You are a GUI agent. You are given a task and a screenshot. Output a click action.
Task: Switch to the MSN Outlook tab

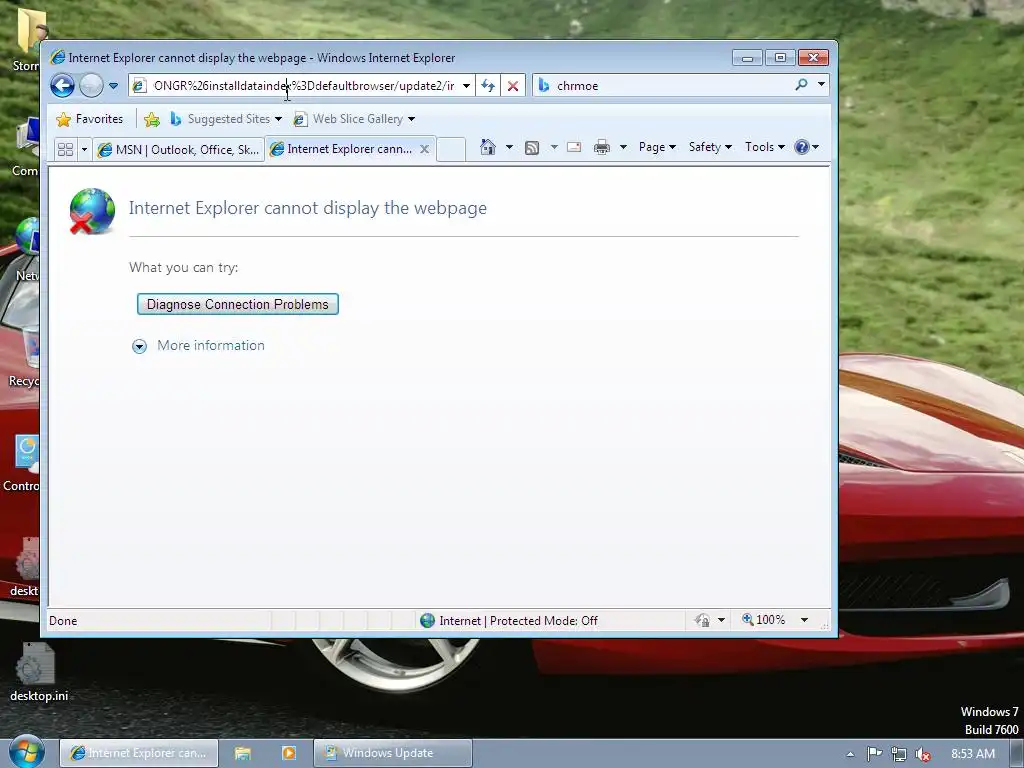tap(178, 150)
